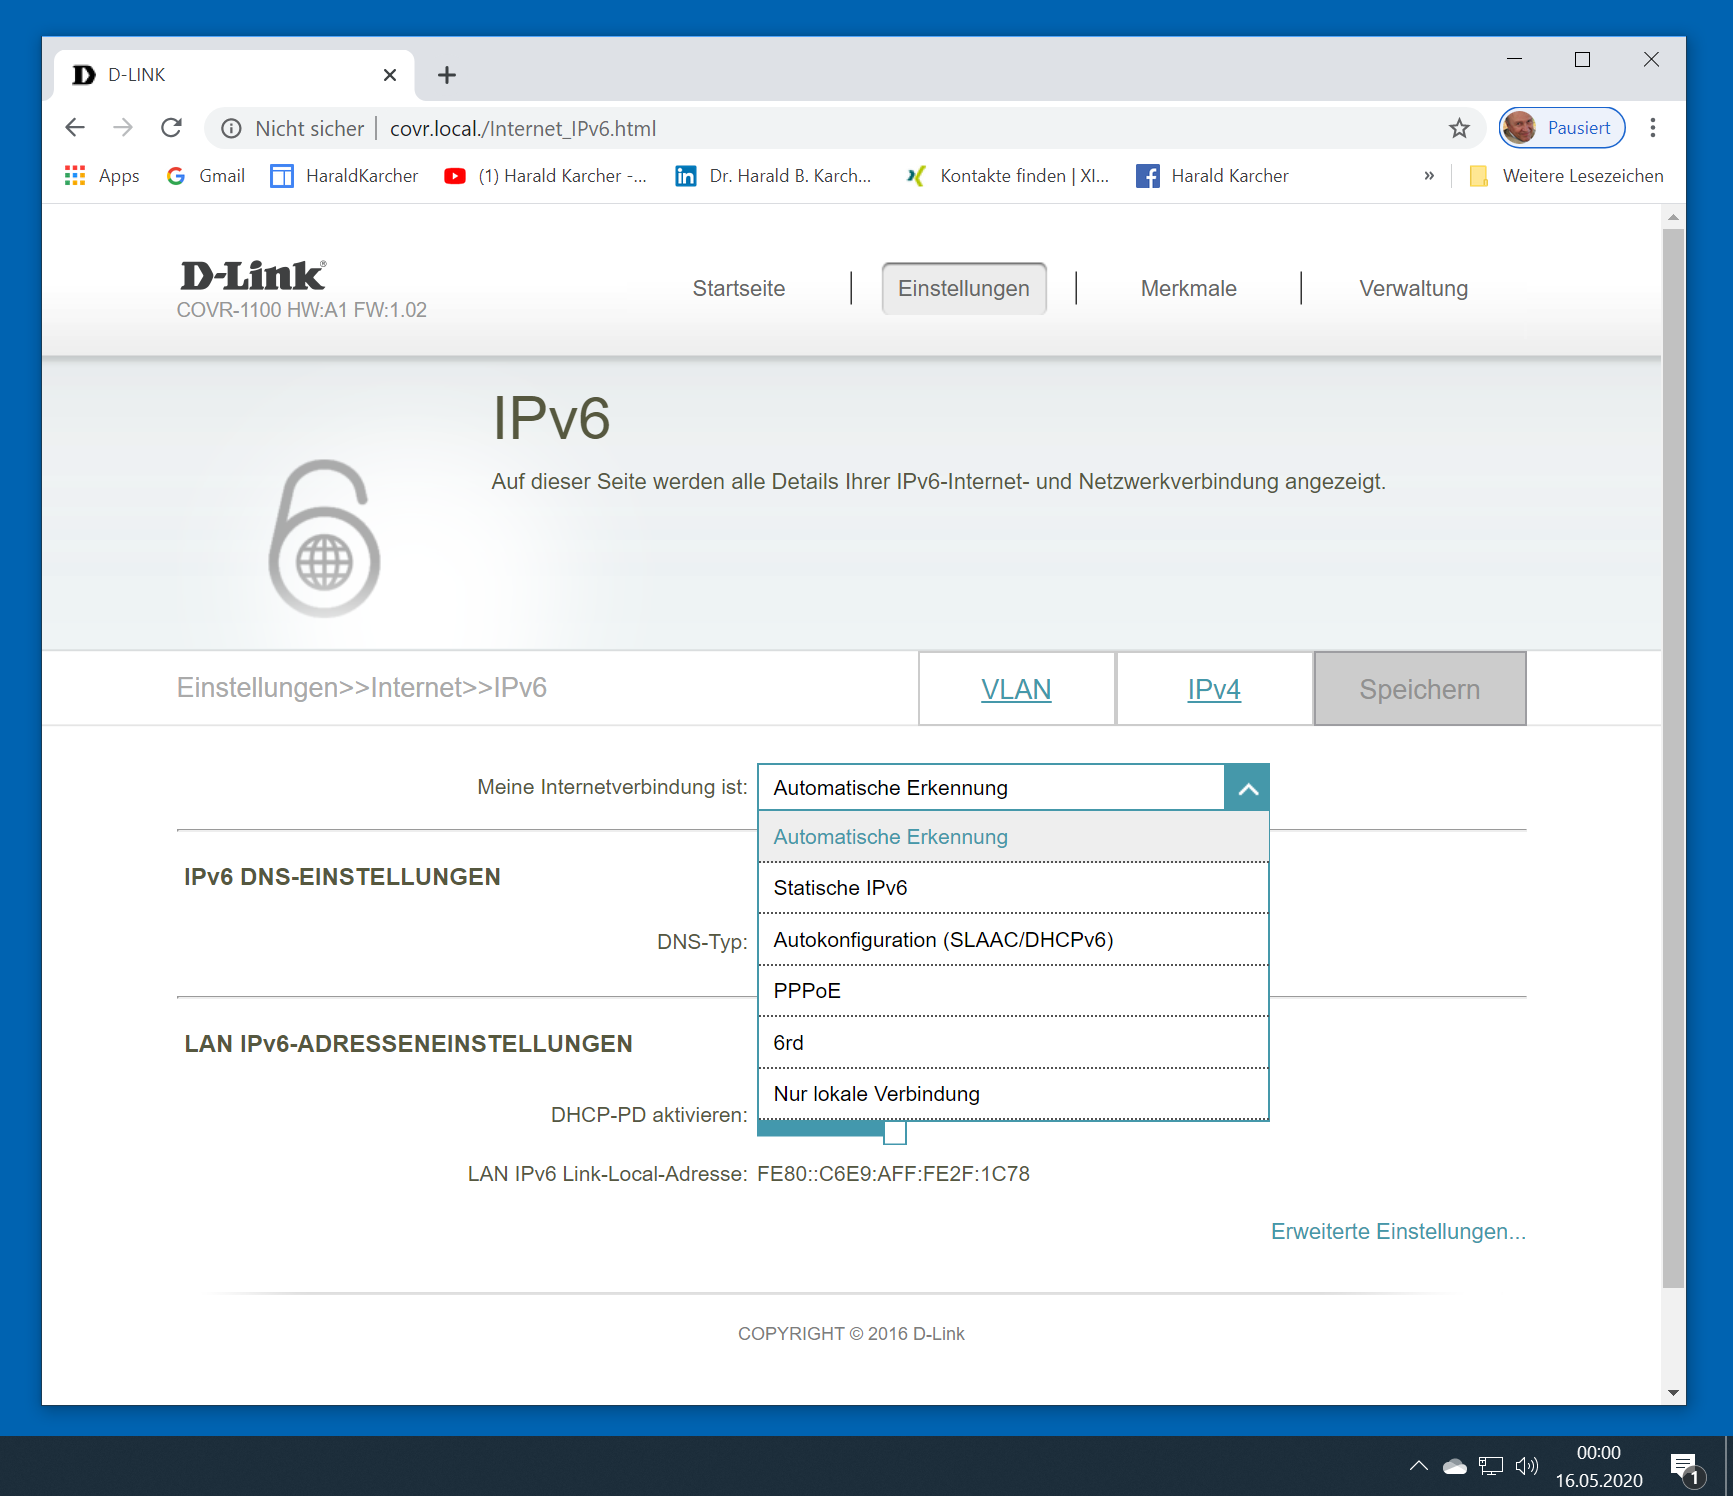
Task: Open the HaraldKarcher bookmark
Action: [x=345, y=176]
